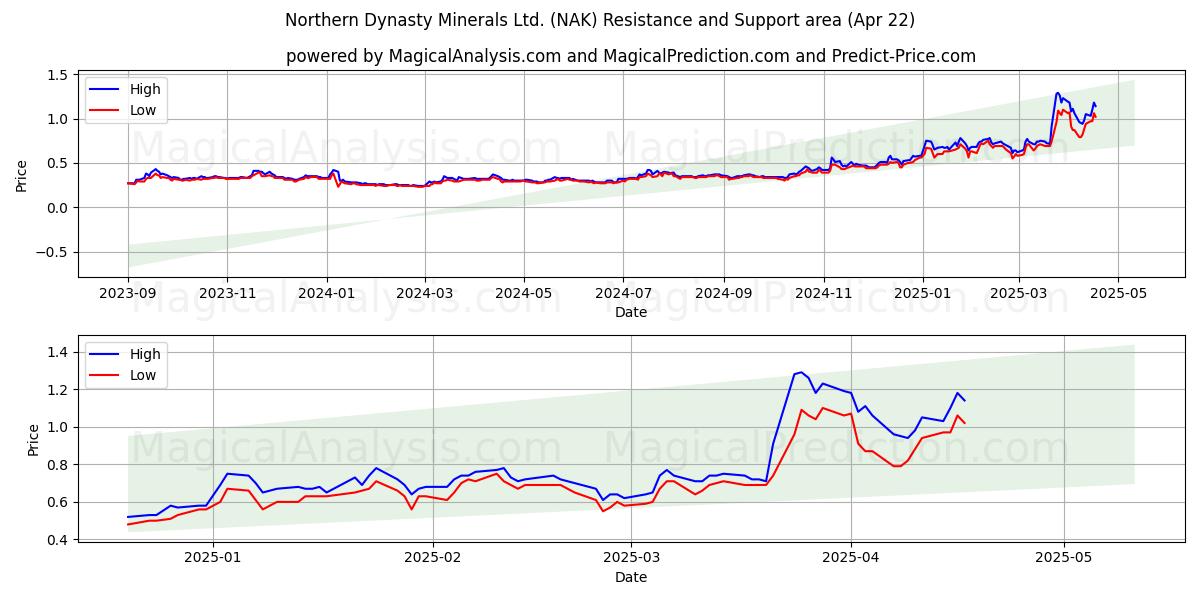This screenshot has height=600, width=1200.
Task: Click the 2023-09 x-axis label in top chart
Action: 128,294
